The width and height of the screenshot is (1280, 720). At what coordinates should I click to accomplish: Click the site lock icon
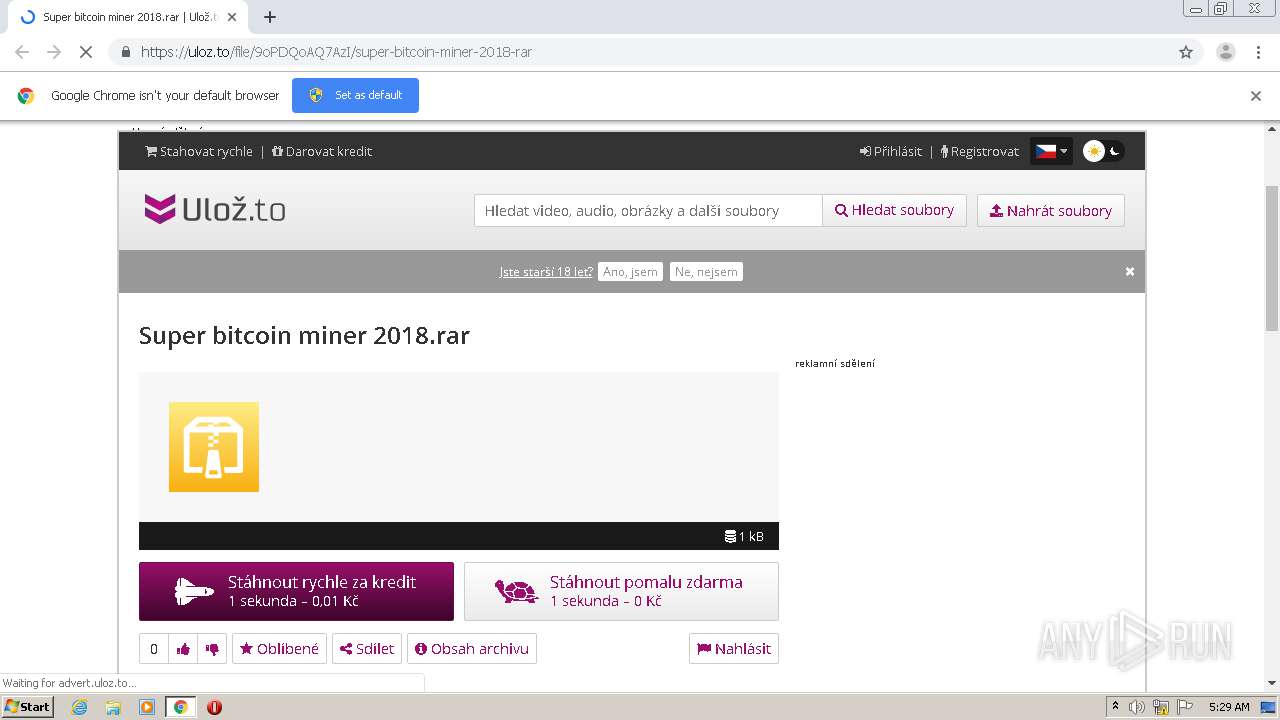125,52
